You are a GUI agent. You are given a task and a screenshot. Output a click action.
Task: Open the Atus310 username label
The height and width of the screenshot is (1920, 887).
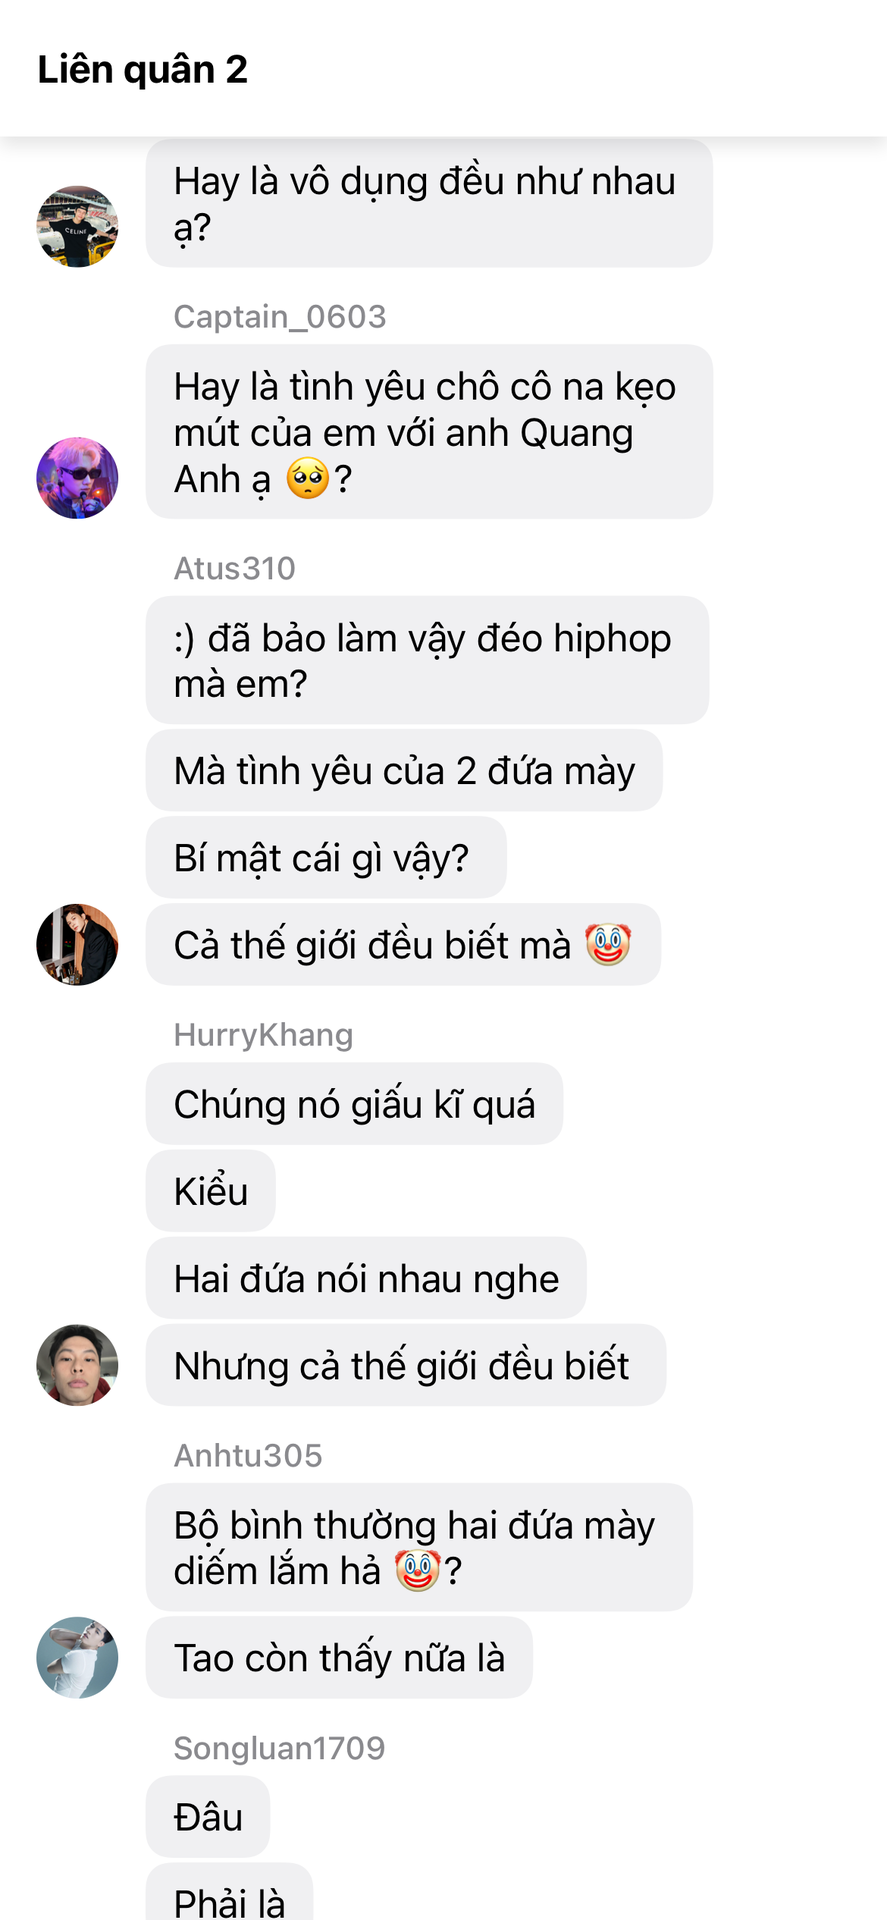(x=235, y=568)
